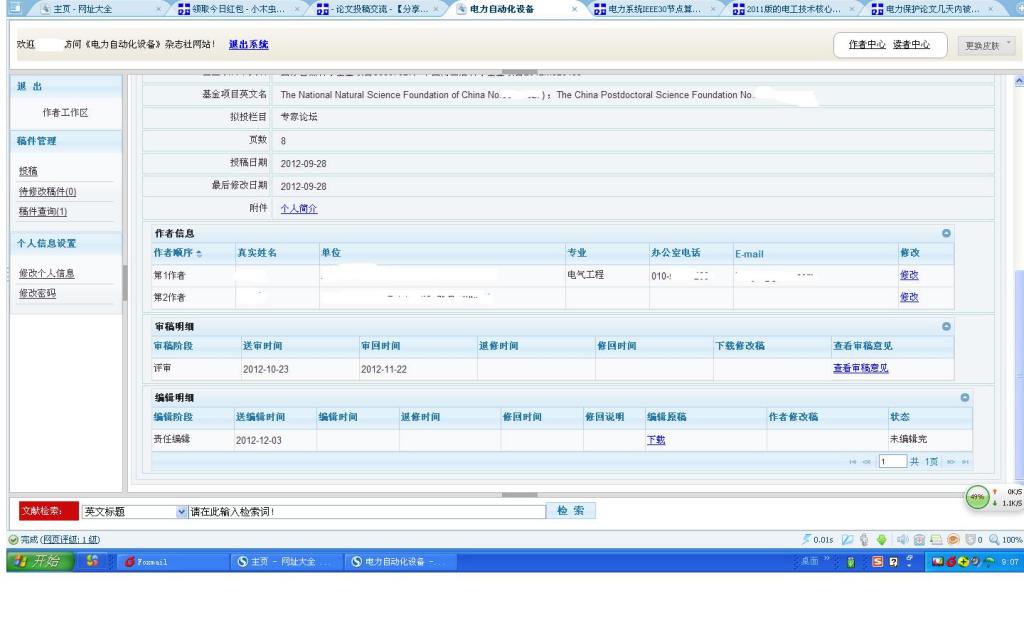Switch to the 主页 - 网址大全 taskbar window
The width and height of the screenshot is (1024, 640).
point(287,562)
